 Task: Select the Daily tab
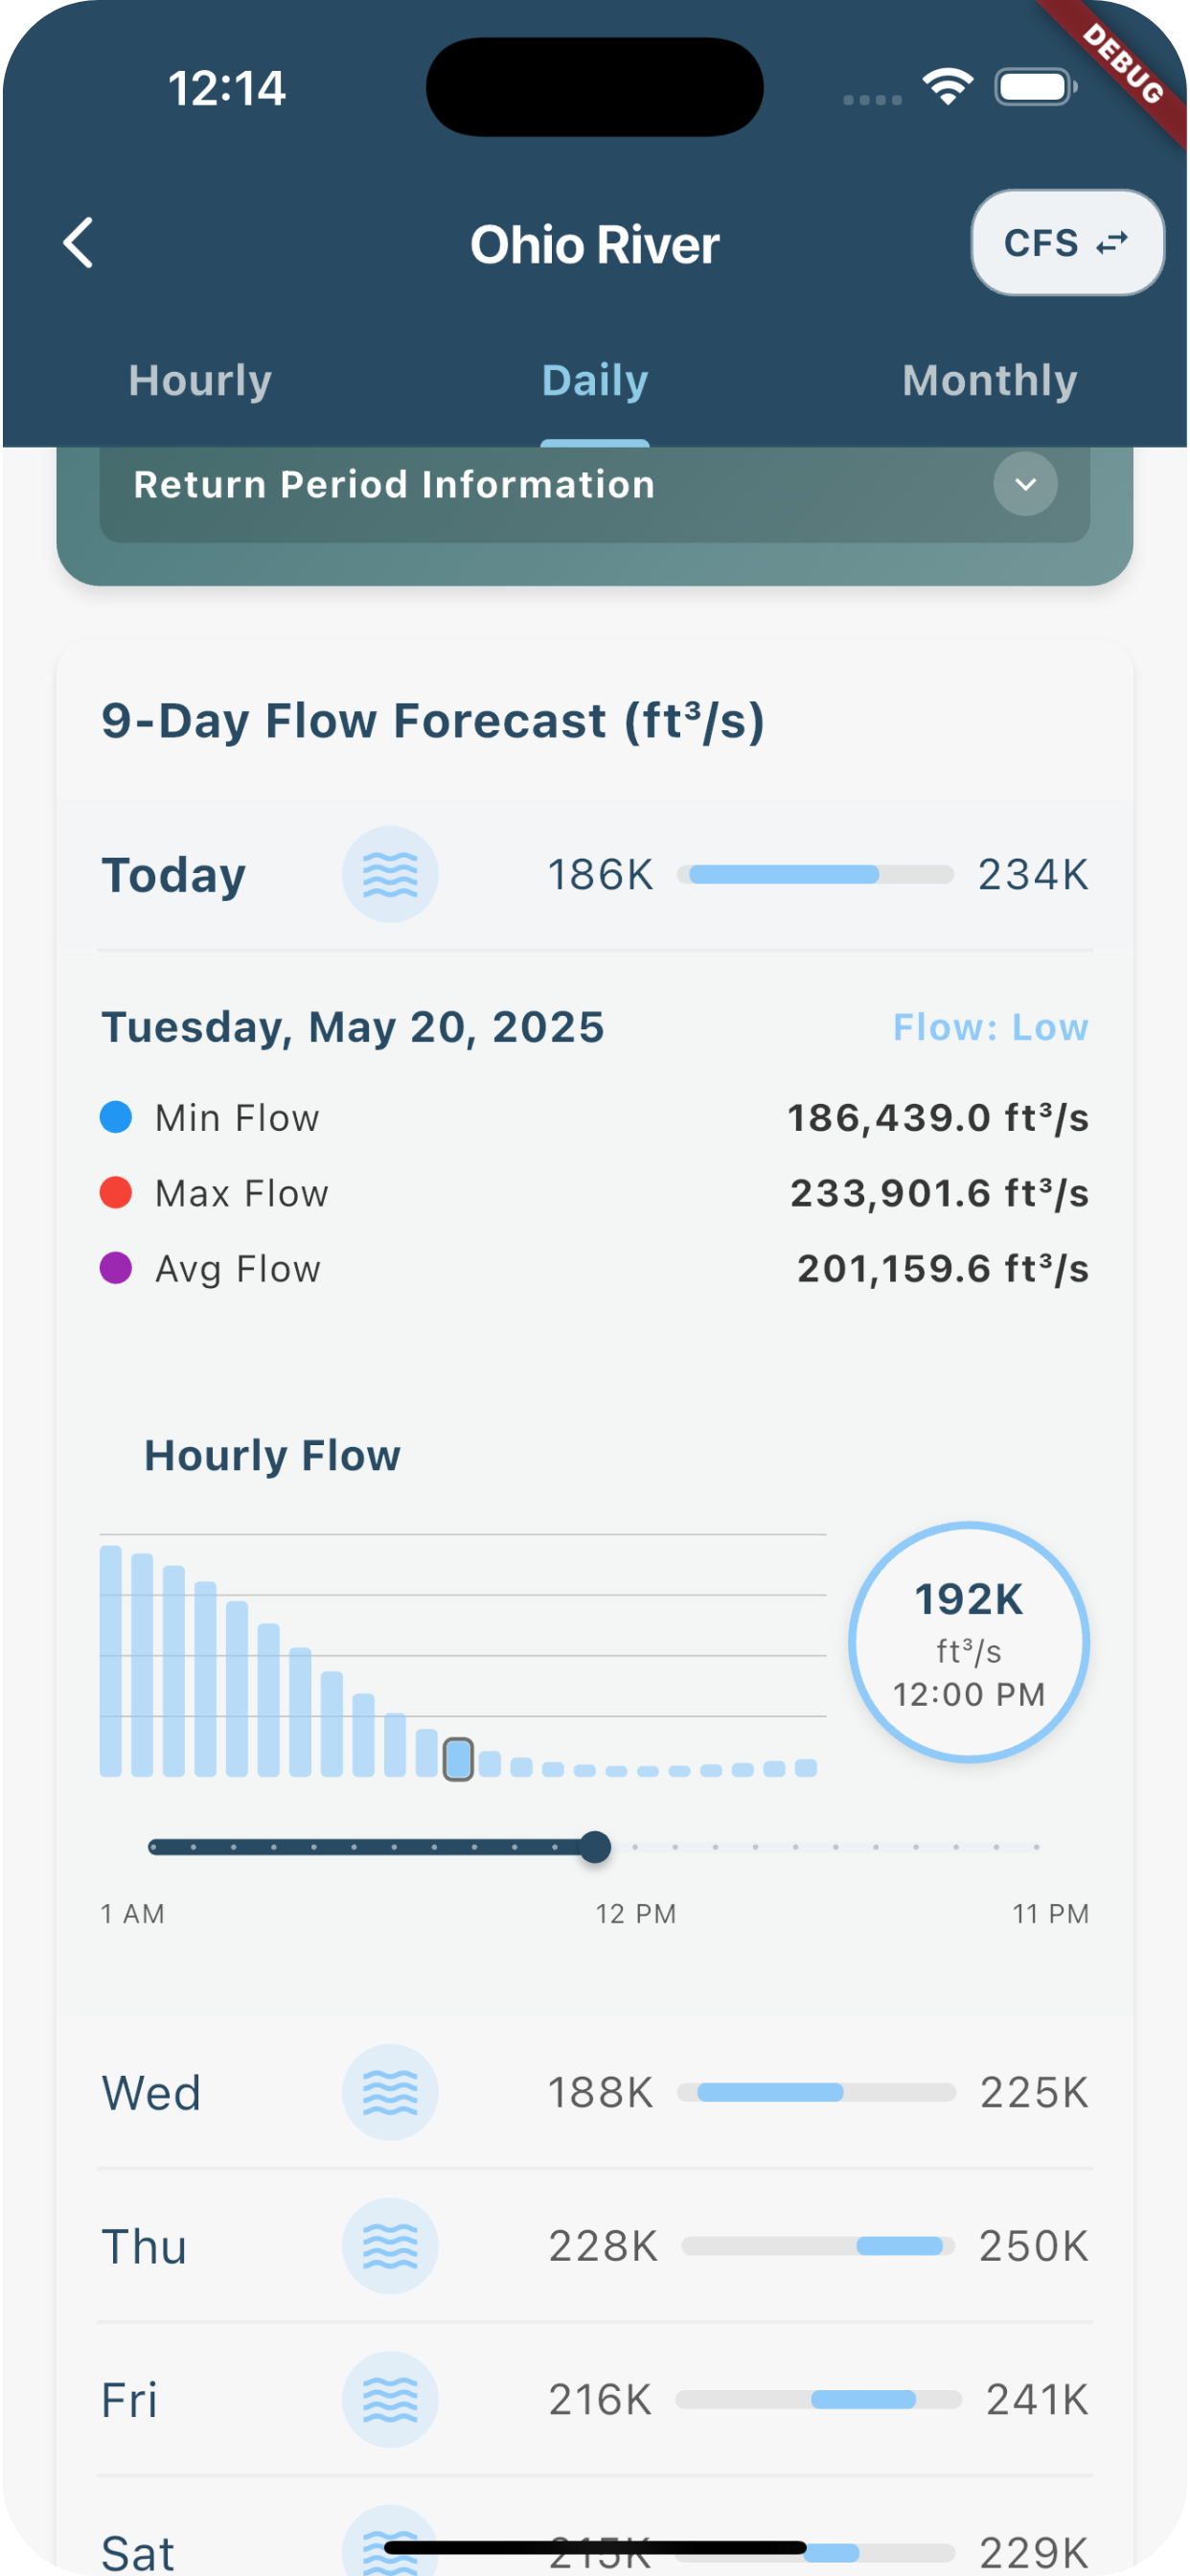(595, 381)
